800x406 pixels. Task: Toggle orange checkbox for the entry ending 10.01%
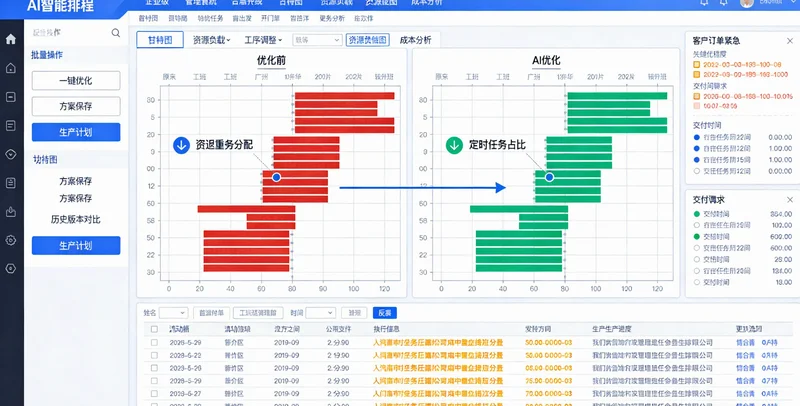[696, 96]
